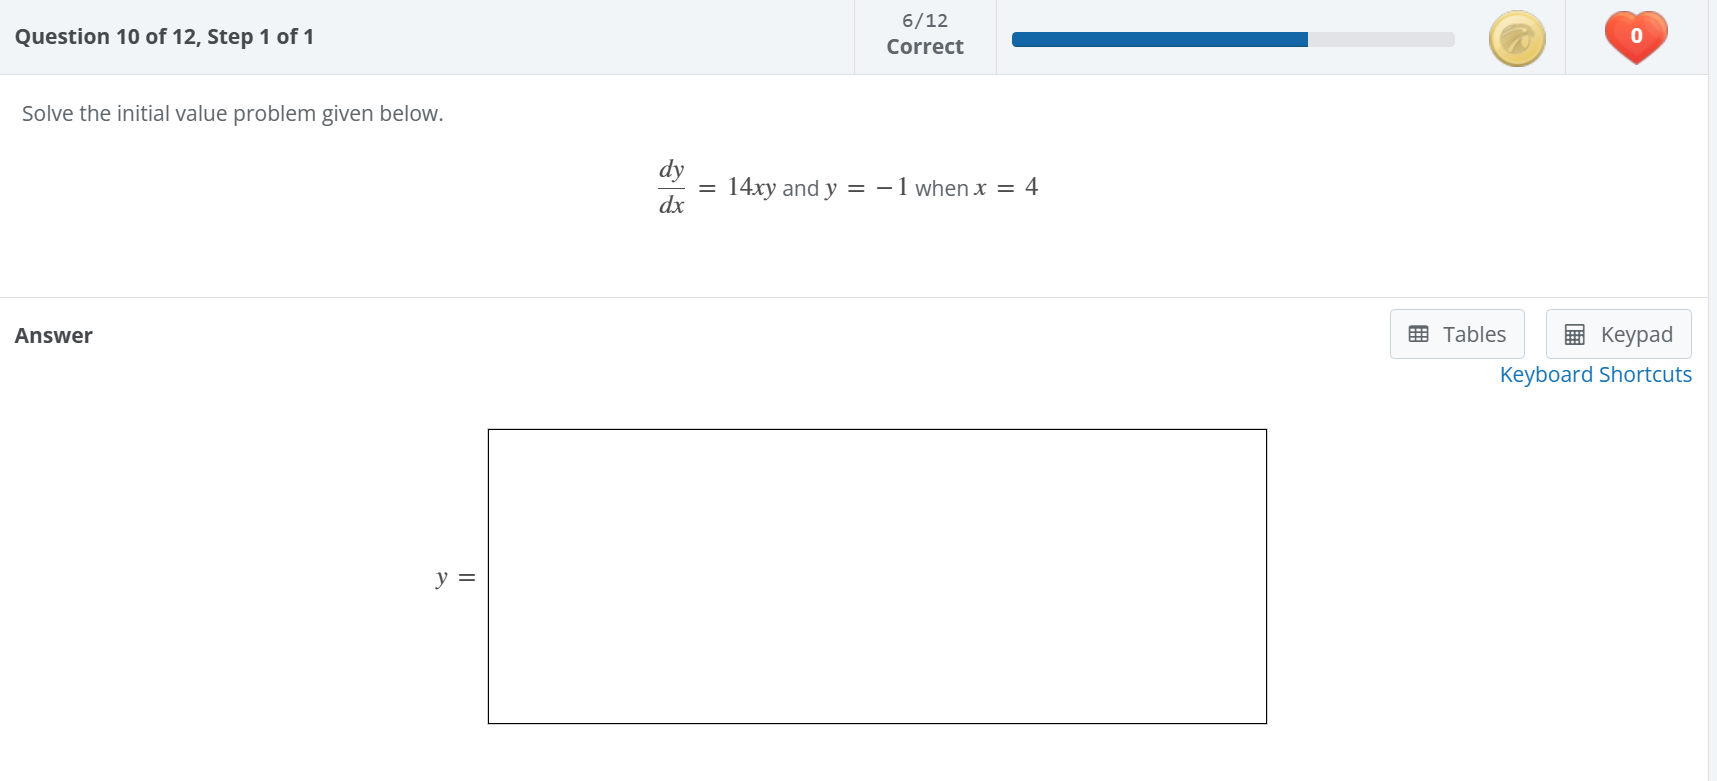Click the Question 10 of 12 header
Viewport: 1717px width, 781px height.
click(163, 36)
